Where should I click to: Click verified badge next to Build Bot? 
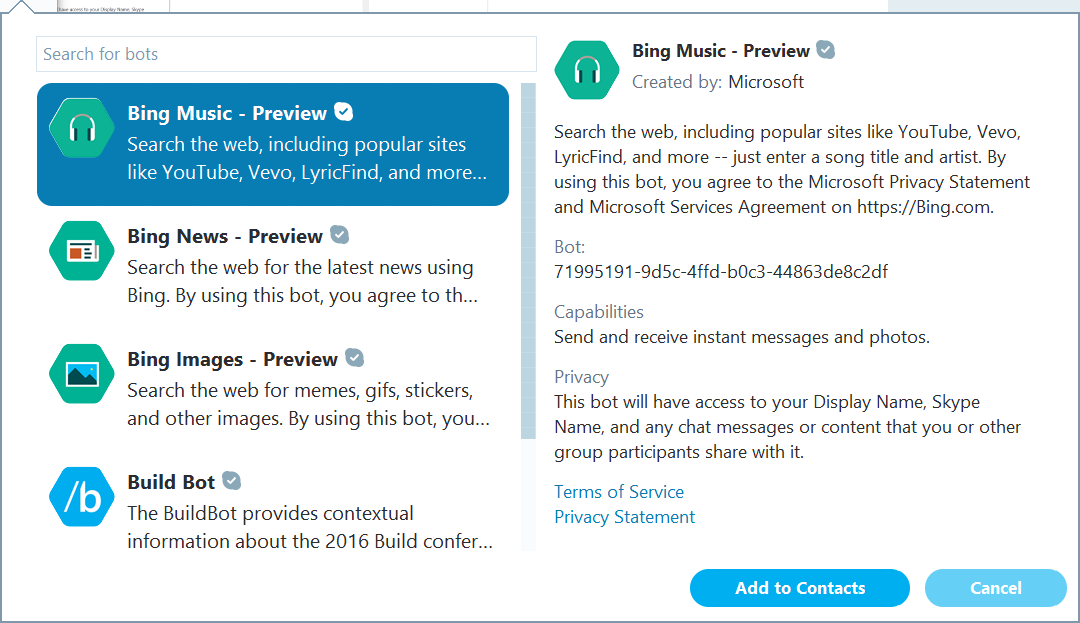232,481
